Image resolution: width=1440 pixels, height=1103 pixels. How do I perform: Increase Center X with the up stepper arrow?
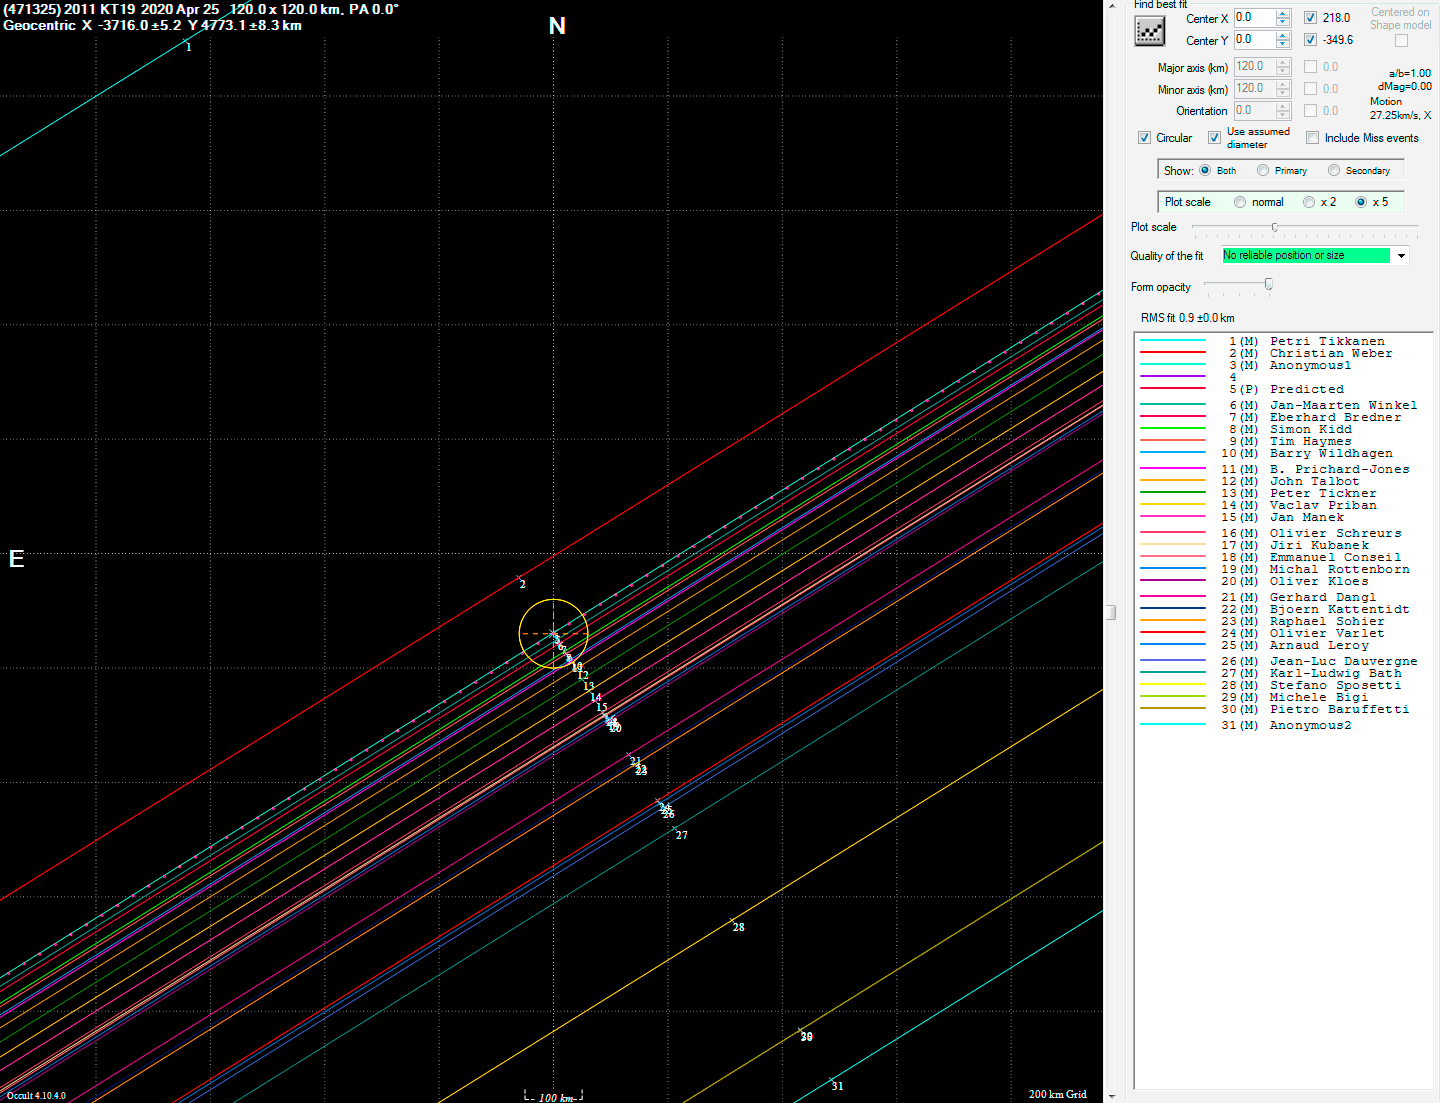pyautogui.click(x=1283, y=14)
